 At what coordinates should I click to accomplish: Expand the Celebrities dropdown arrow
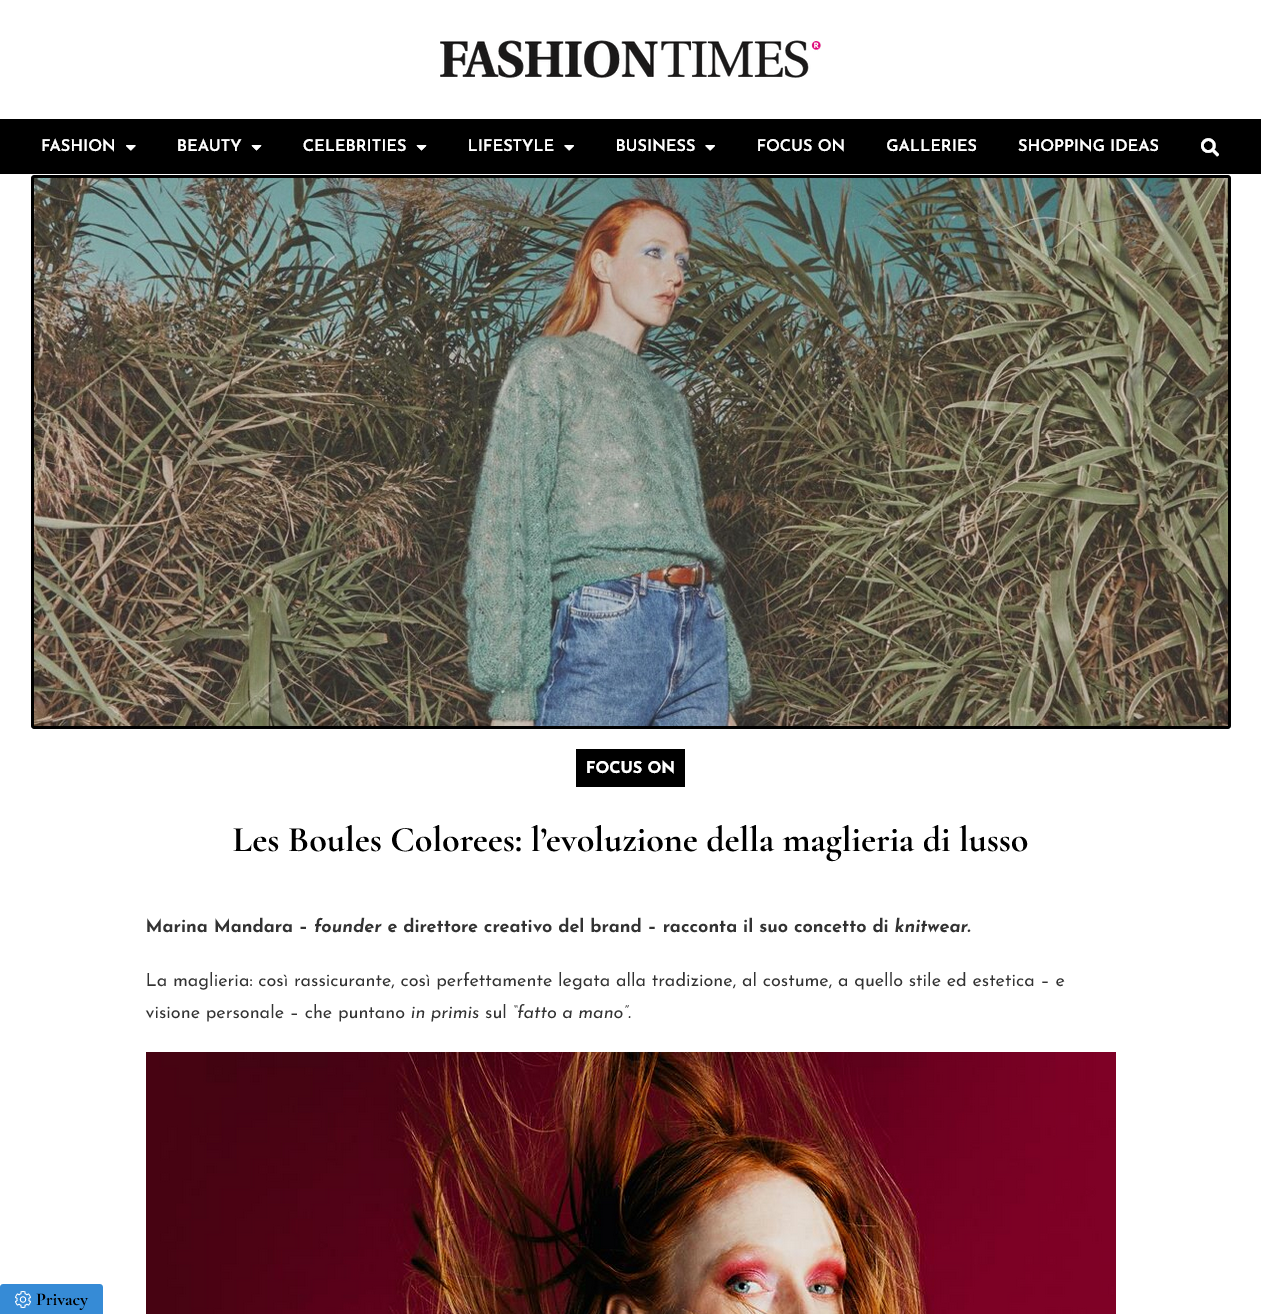[421, 147]
